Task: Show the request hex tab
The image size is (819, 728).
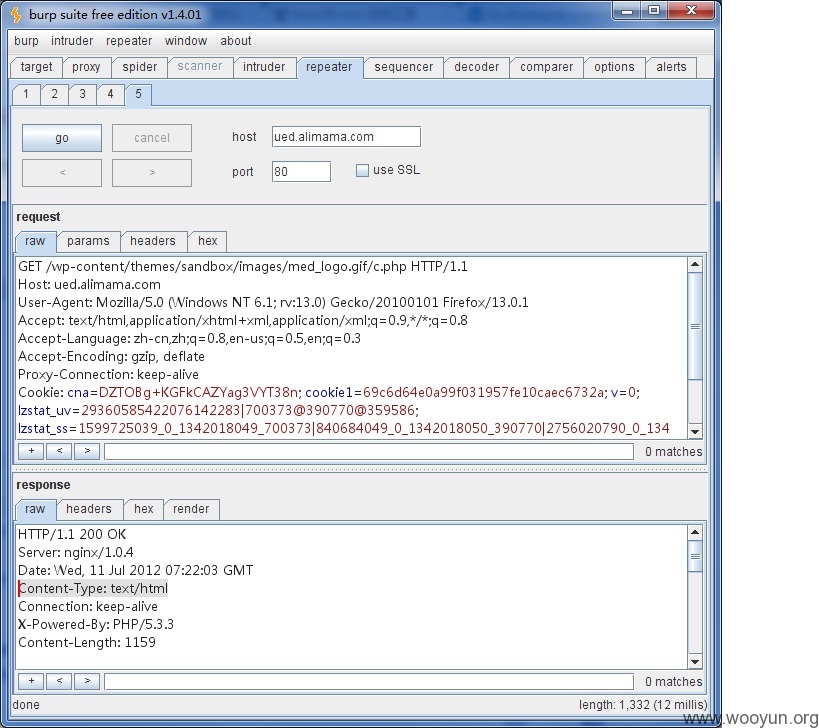Action: (x=207, y=241)
